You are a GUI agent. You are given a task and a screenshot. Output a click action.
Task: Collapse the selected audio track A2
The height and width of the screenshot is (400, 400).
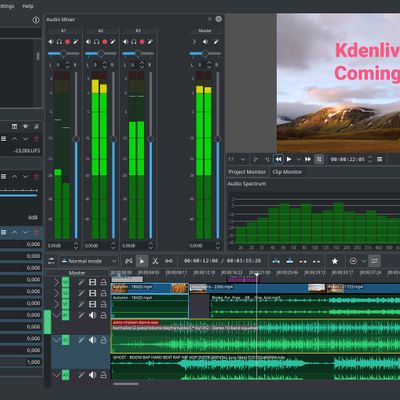tap(56, 340)
